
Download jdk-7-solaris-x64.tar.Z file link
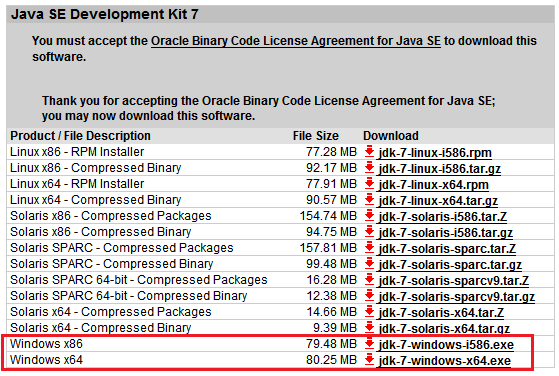coord(441,313)
